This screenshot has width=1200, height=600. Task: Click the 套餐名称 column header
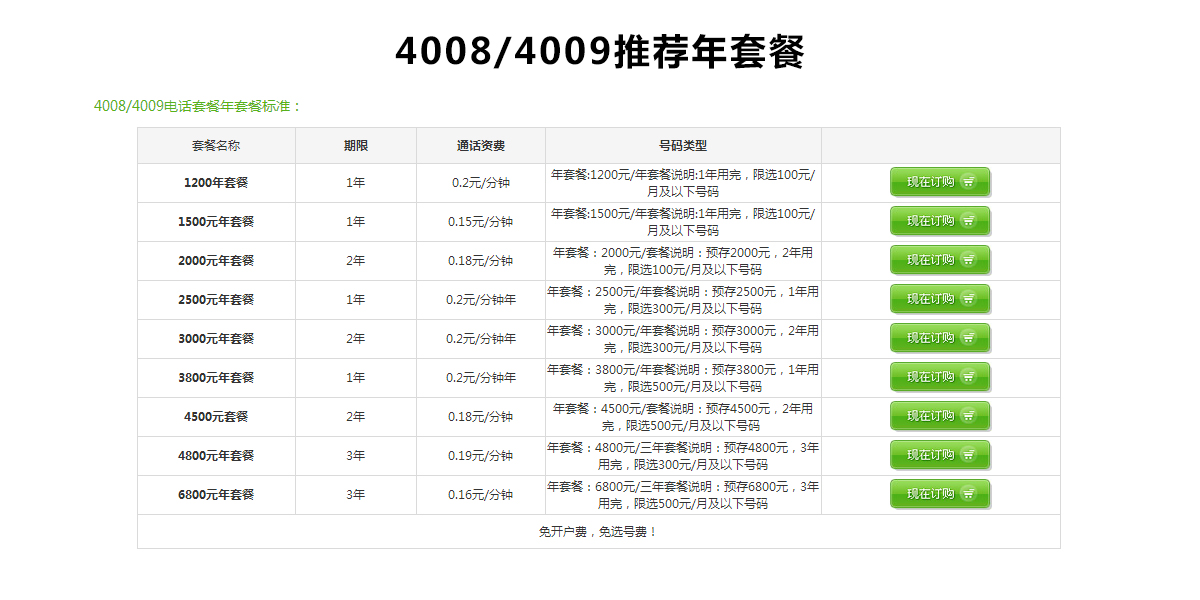tap(216, 146)
